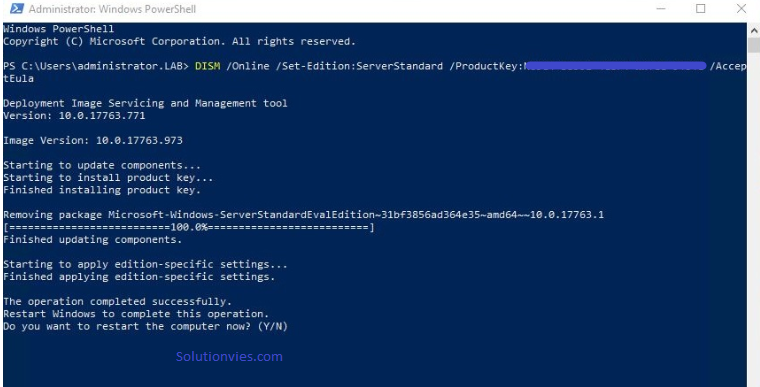Click the scrollbar up arrow

[754, 30]
